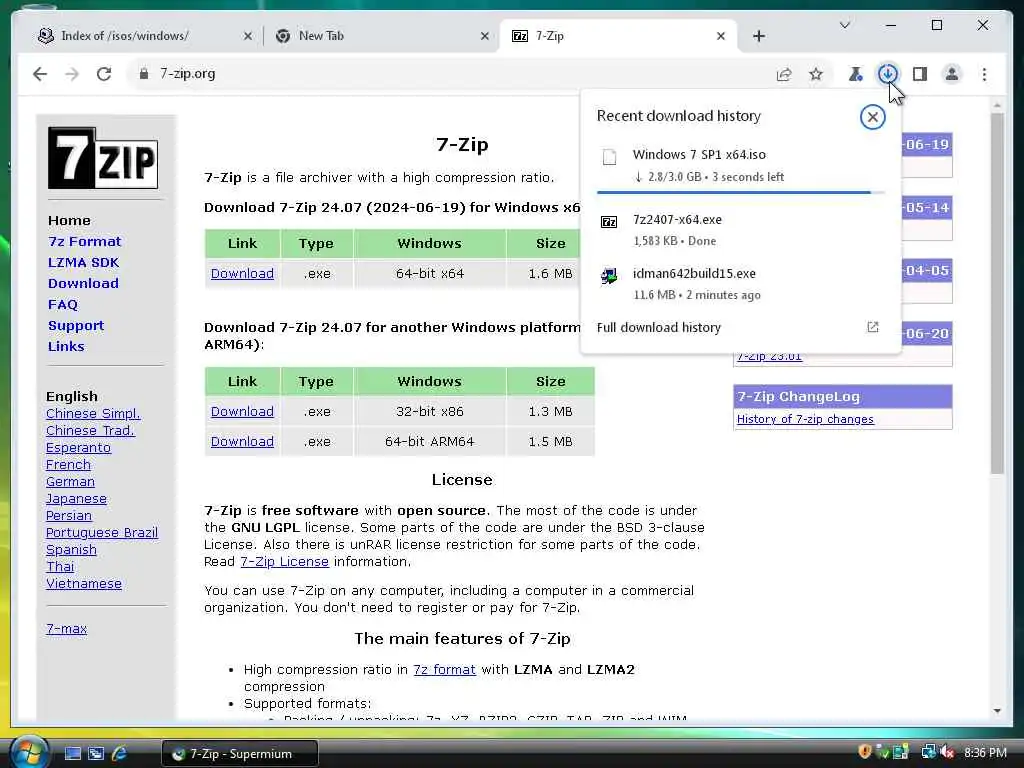Screen dimensions: 1024x768
Task: Open the profile avatar icon
Action: pyautogui.click(x=952, y=74)
